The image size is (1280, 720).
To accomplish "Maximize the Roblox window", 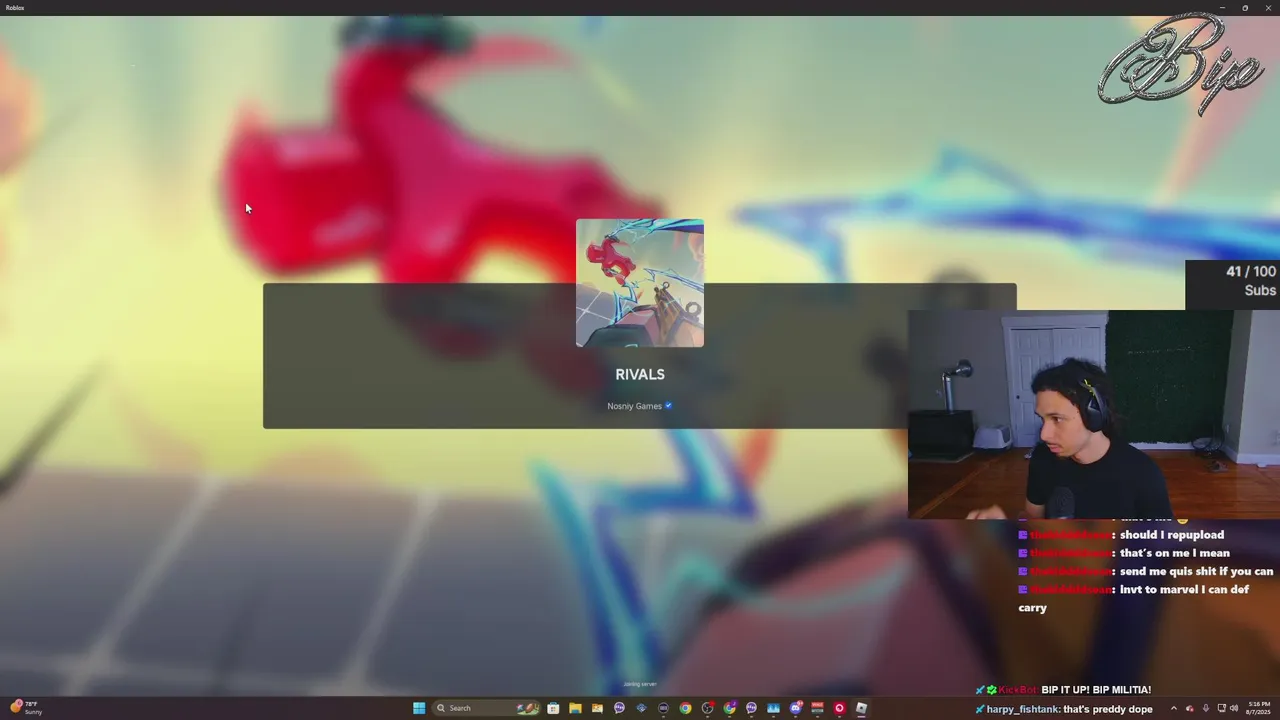I will (x=1245, y=7).
